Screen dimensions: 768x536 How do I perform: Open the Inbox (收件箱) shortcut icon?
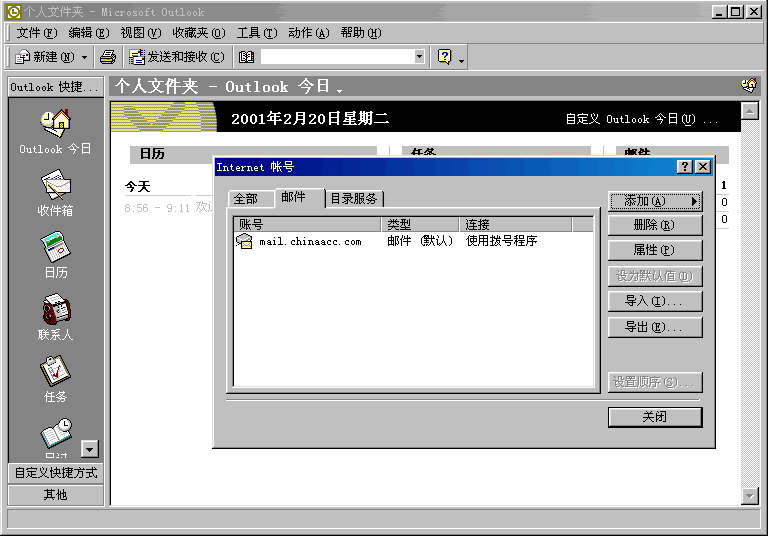point(55,185)
